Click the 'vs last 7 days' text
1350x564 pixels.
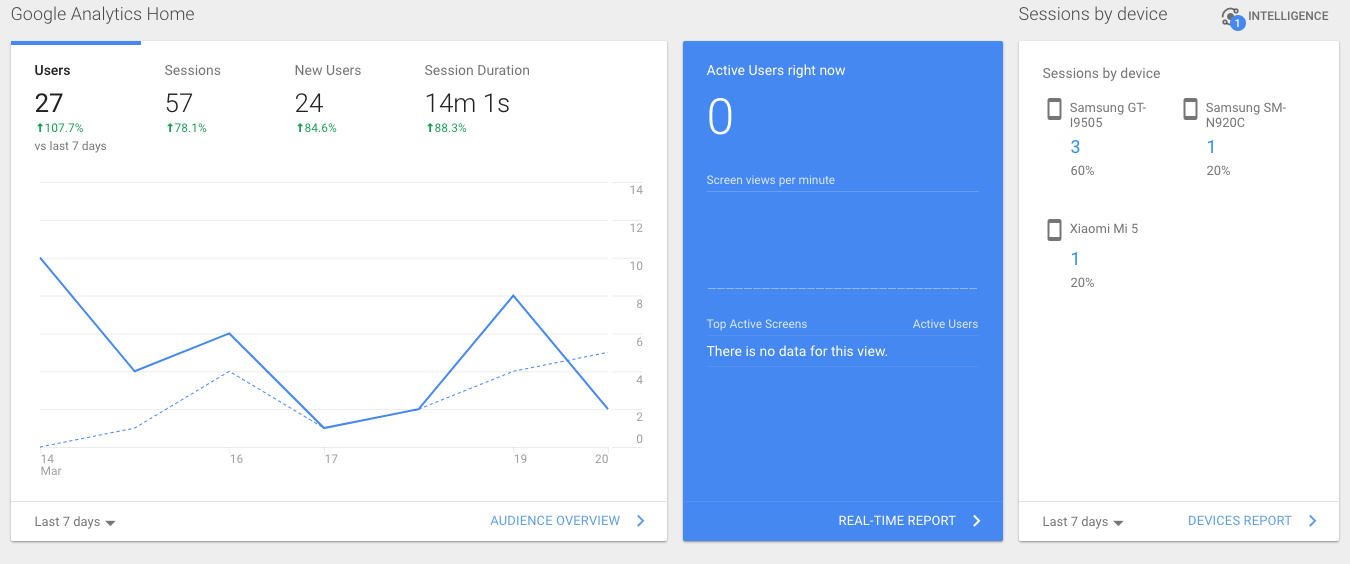point(70,146)
